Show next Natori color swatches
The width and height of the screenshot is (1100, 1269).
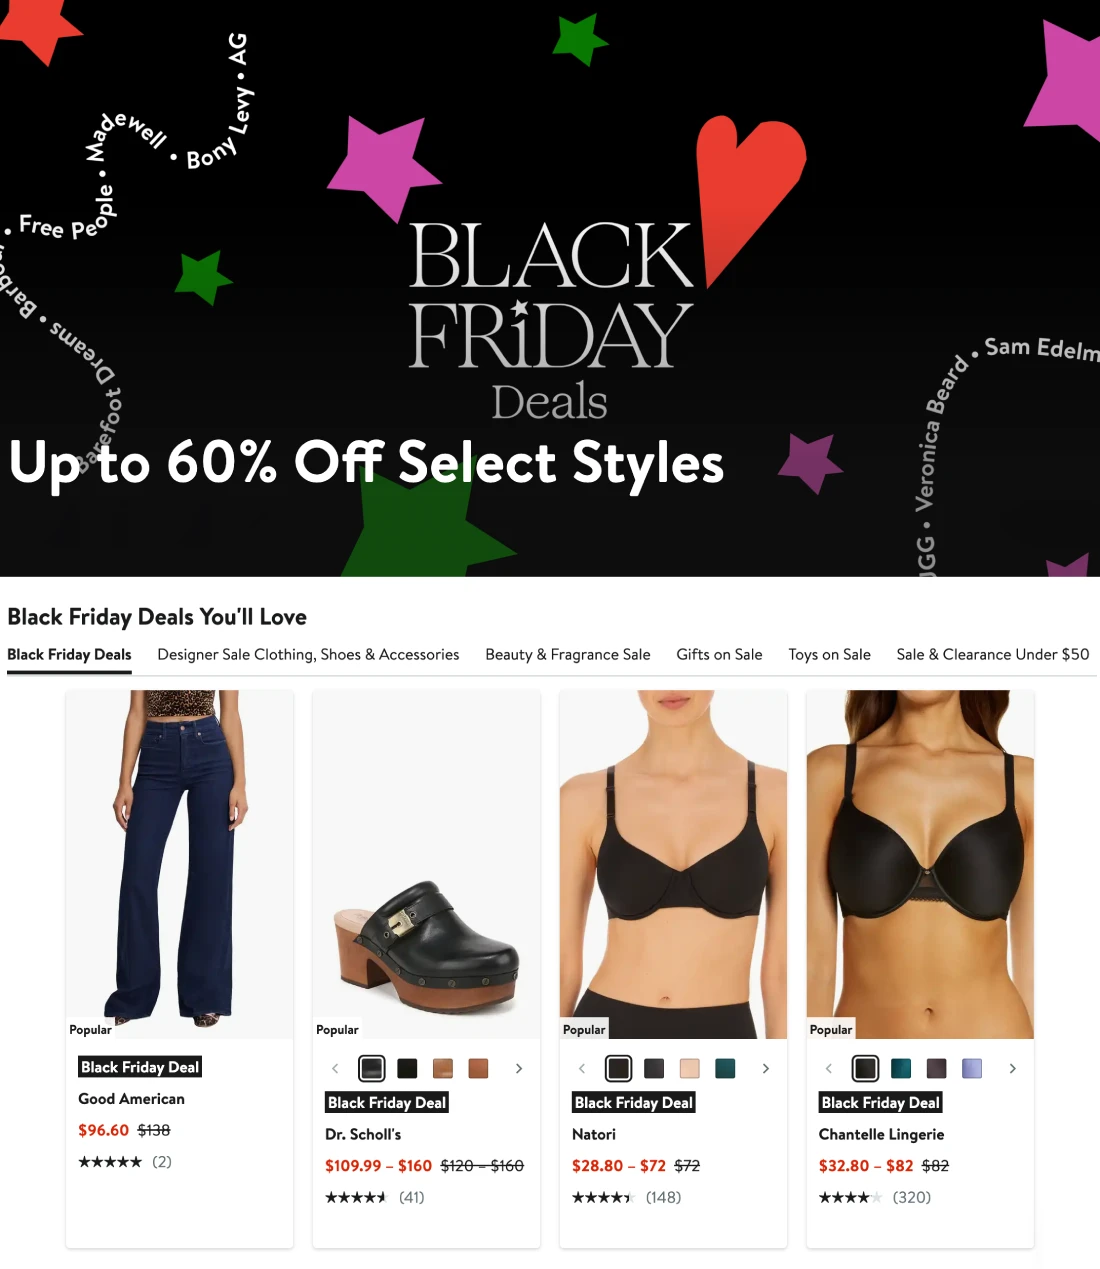(765, 1069)
